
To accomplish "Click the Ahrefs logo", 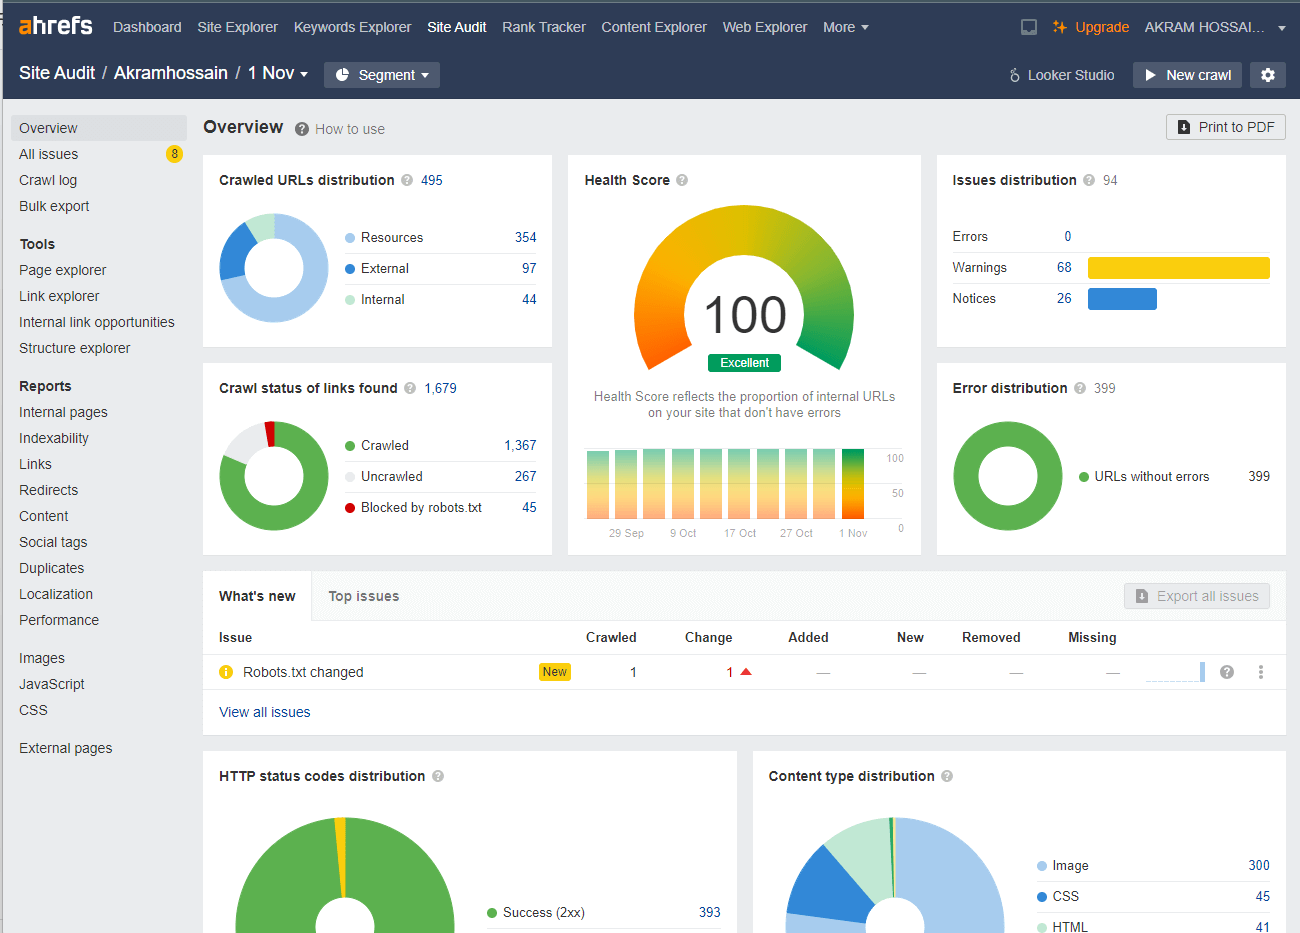I will pyautogui.click(x=56, y=25).
